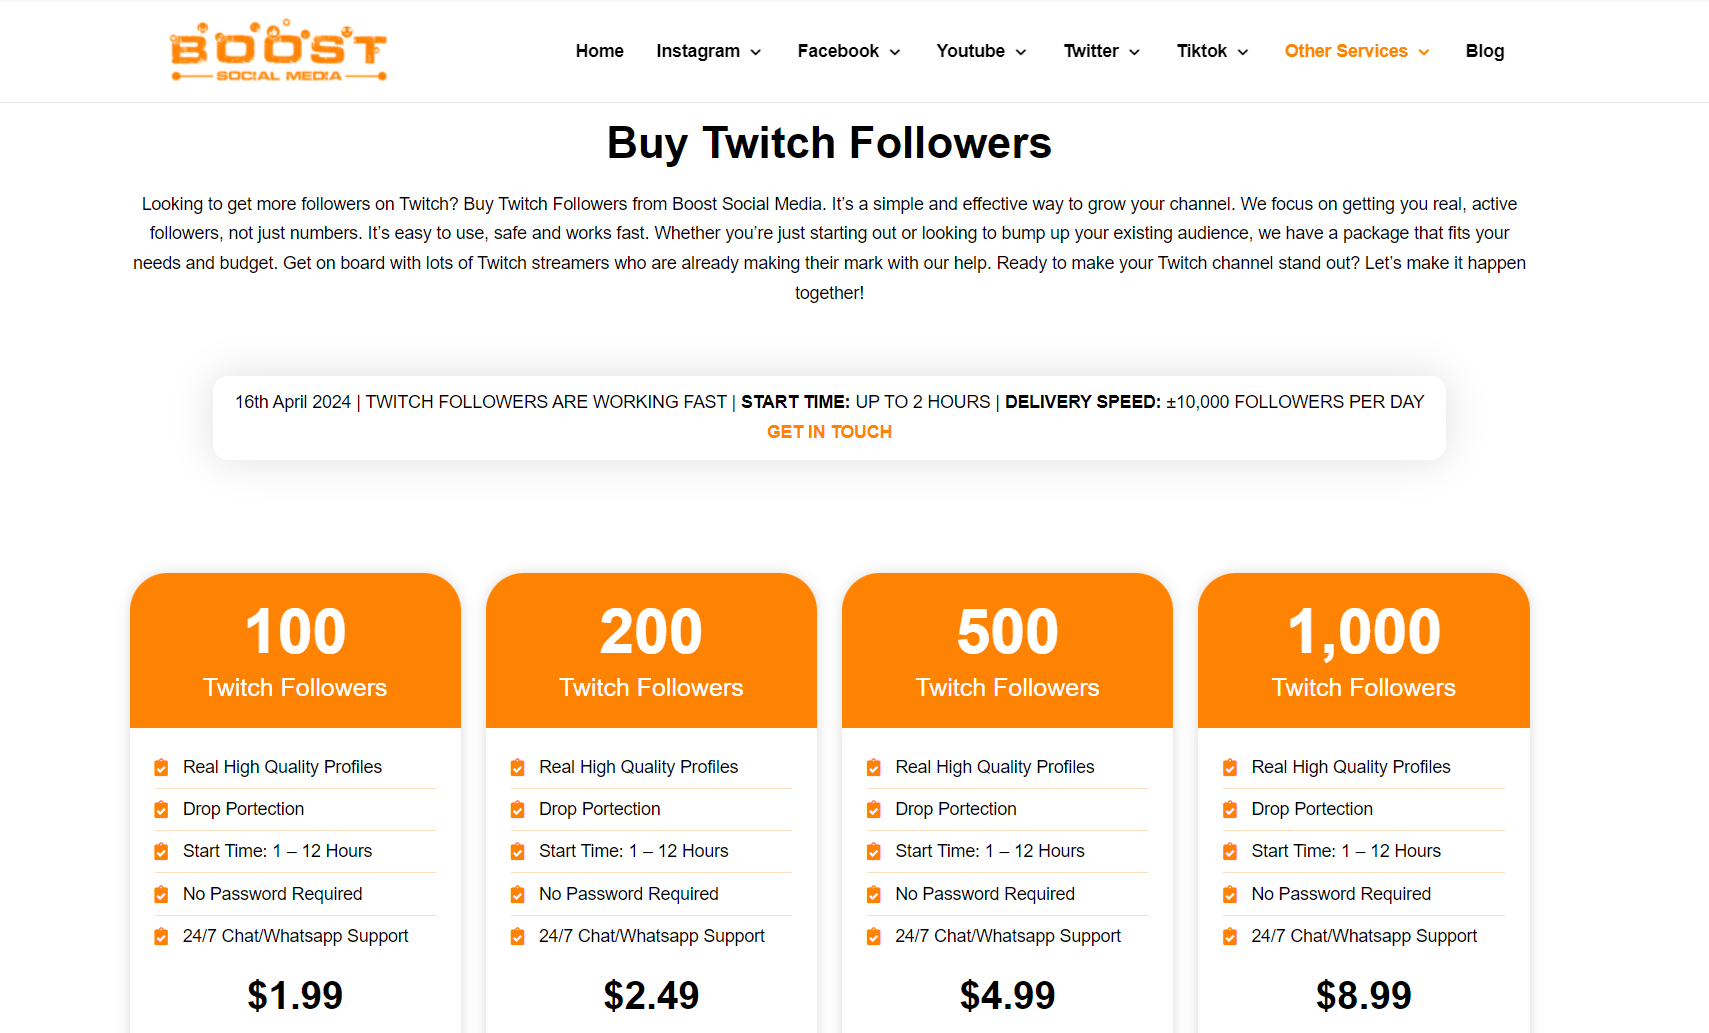Click the check icon beside Drop Portection in the 200 followers card

click(x=517, y=809)
